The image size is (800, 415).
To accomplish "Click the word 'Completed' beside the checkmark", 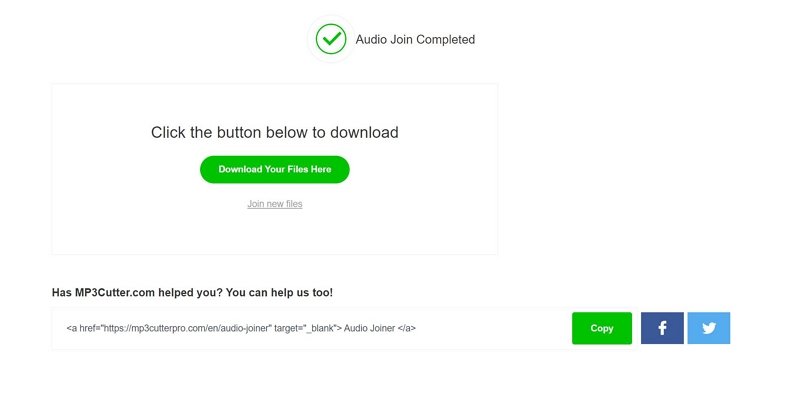I will click(445, 39).
